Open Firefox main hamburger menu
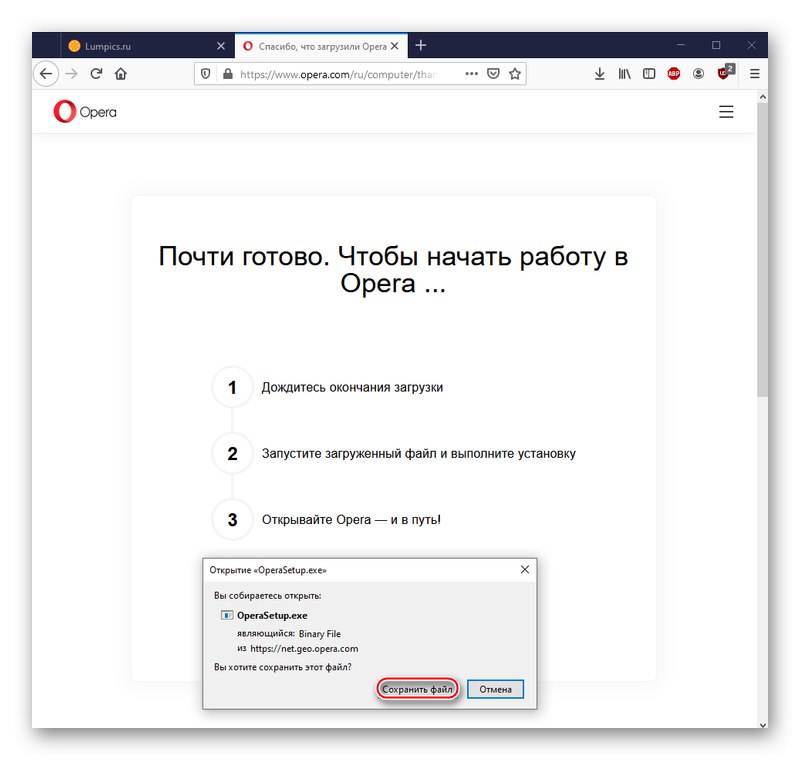800x760 pixels. 755,74
